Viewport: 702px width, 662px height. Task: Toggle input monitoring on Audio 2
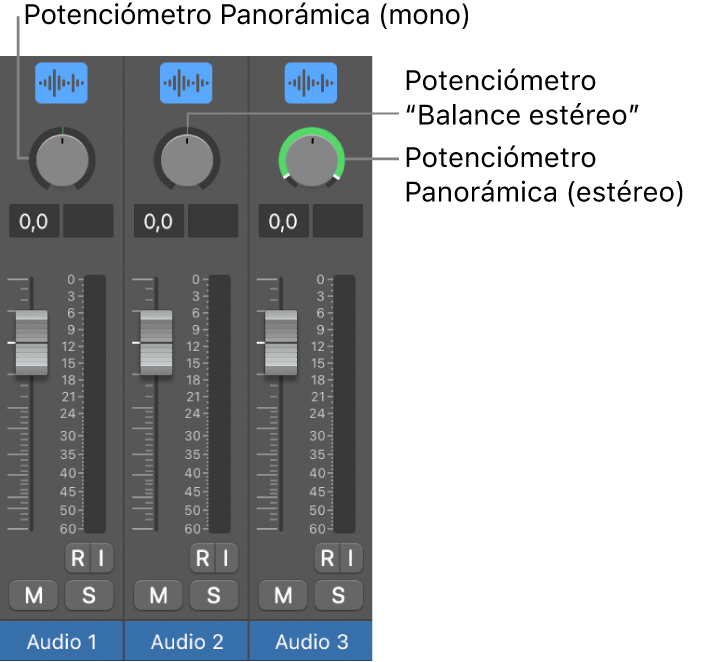226,559
